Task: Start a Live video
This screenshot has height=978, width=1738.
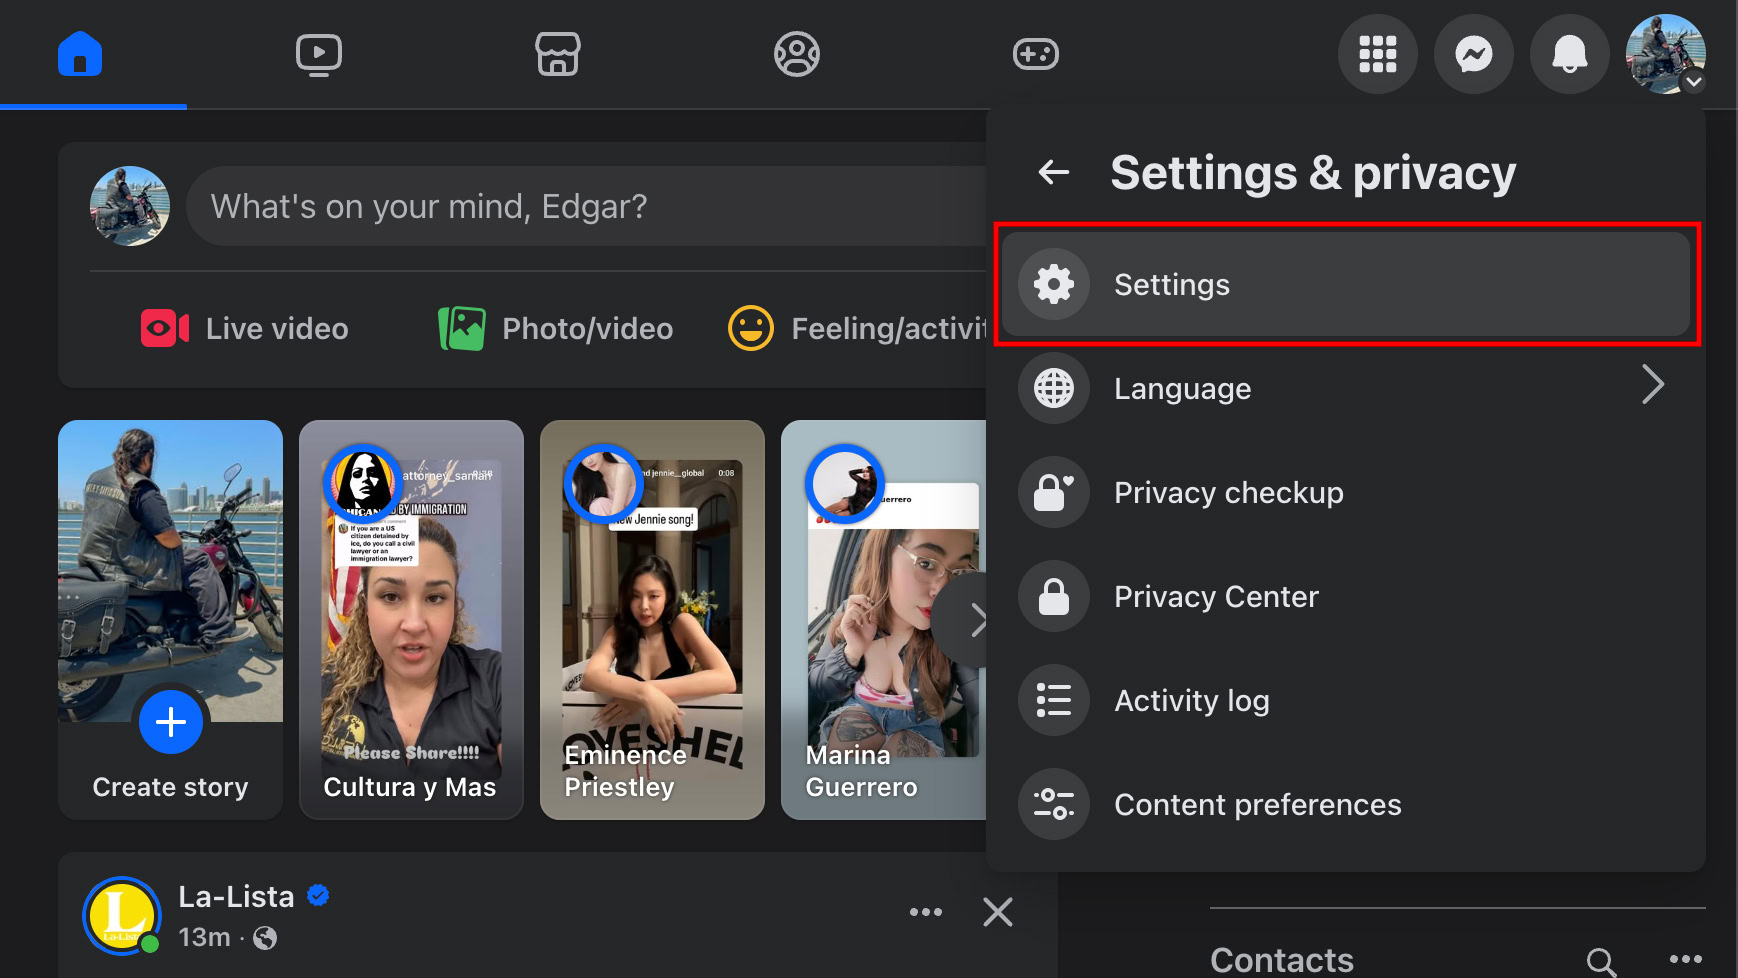Action: click(246, 329)
